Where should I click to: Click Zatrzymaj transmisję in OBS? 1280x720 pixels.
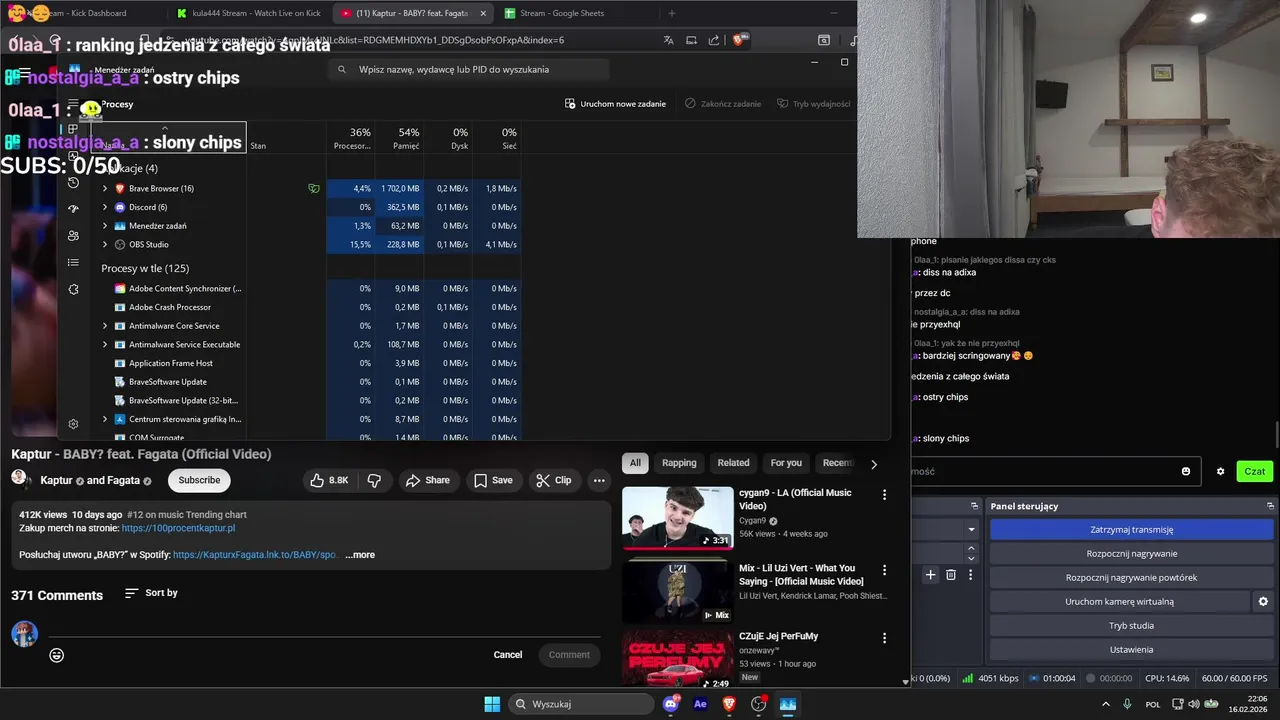[1132, 530]
